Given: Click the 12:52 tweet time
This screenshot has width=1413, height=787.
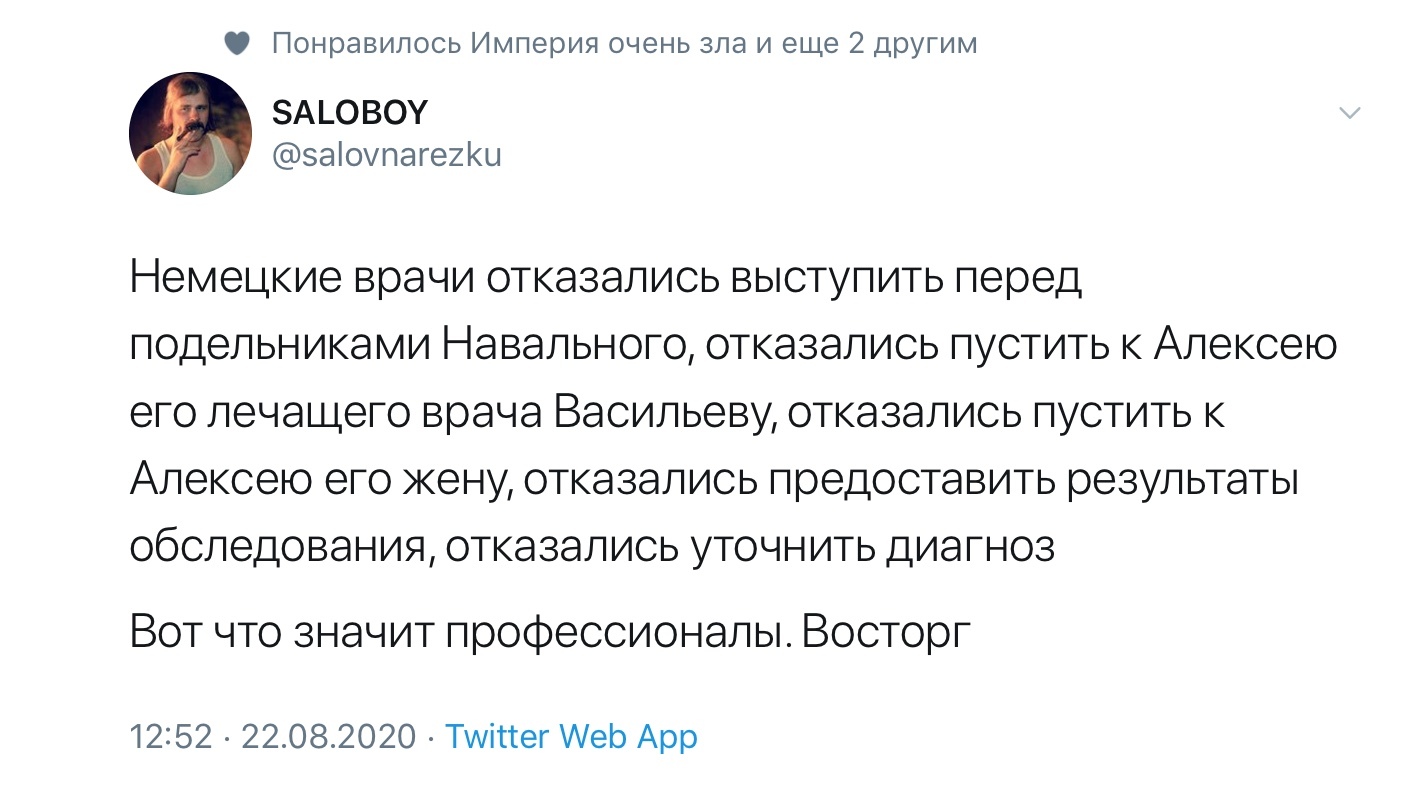Looking at the screenshot, I should tap(171, 737).
